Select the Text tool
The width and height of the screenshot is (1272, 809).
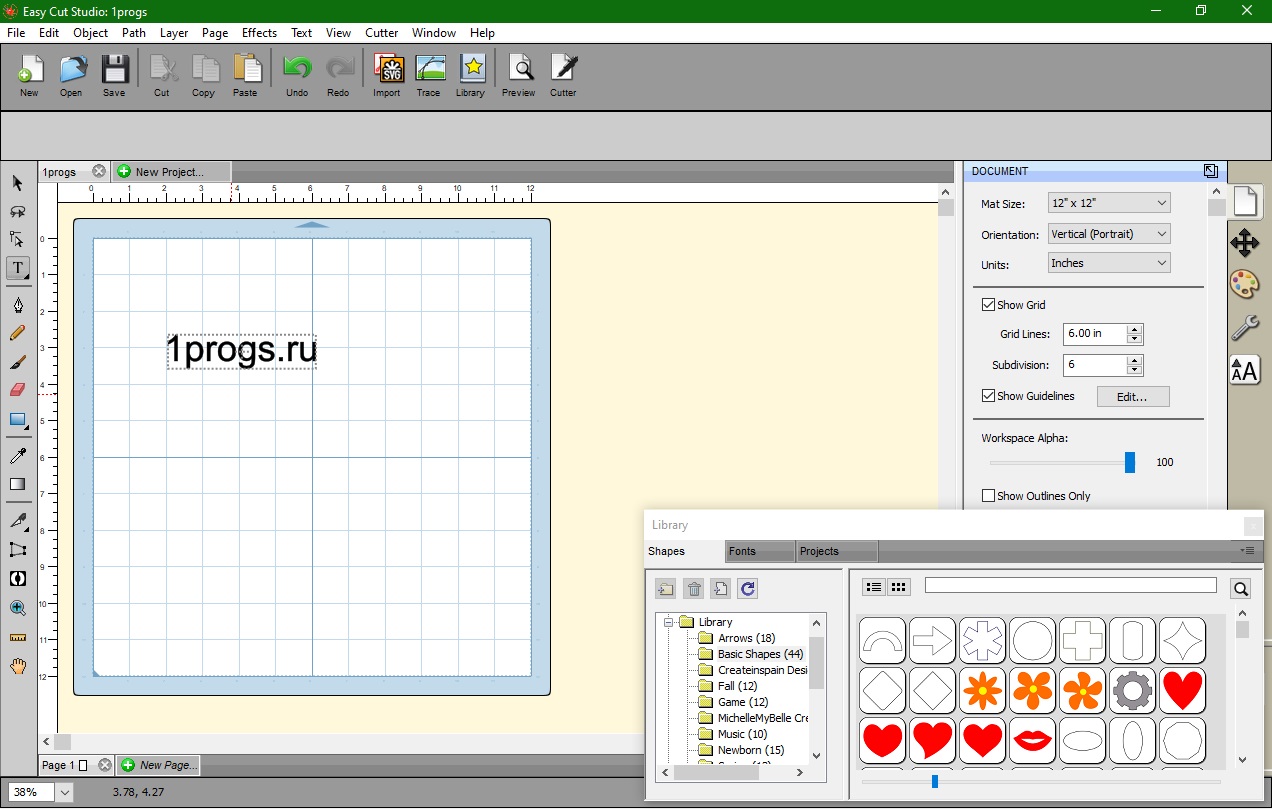point(18,268)
